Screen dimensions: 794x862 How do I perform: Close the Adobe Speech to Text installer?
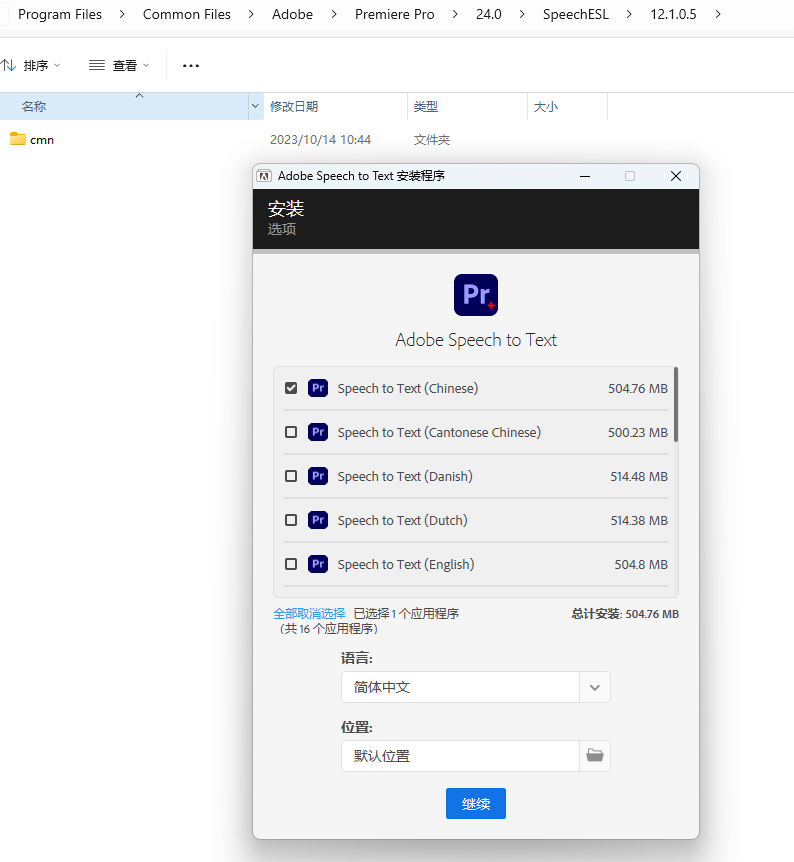[x=676, y=176]
